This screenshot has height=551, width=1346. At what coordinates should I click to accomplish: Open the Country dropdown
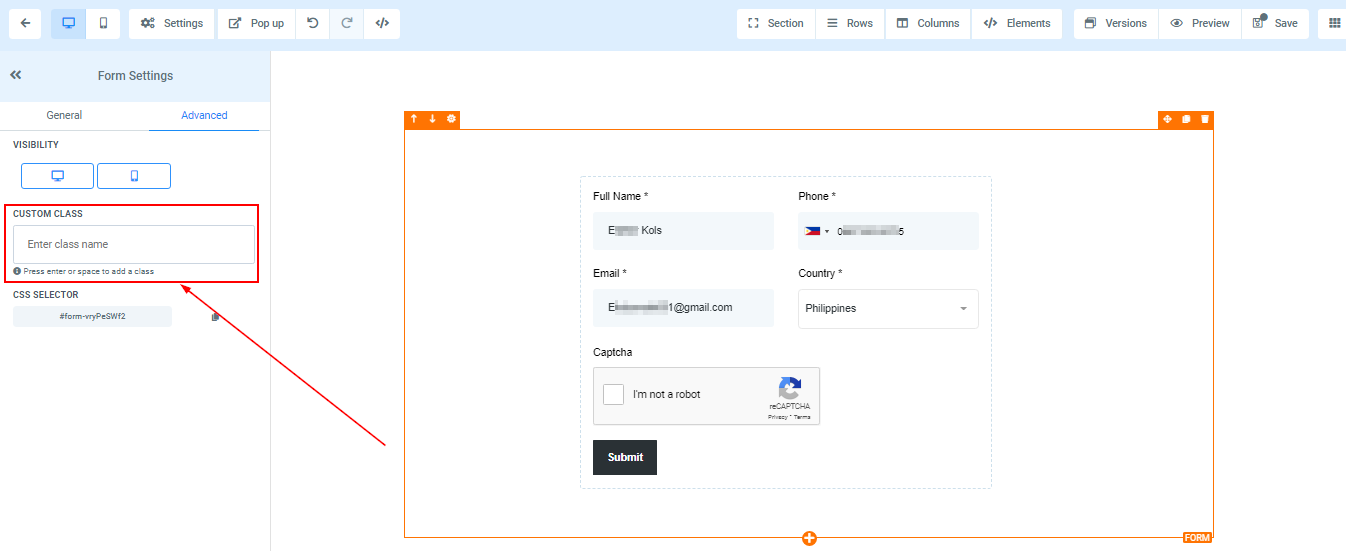888,309
